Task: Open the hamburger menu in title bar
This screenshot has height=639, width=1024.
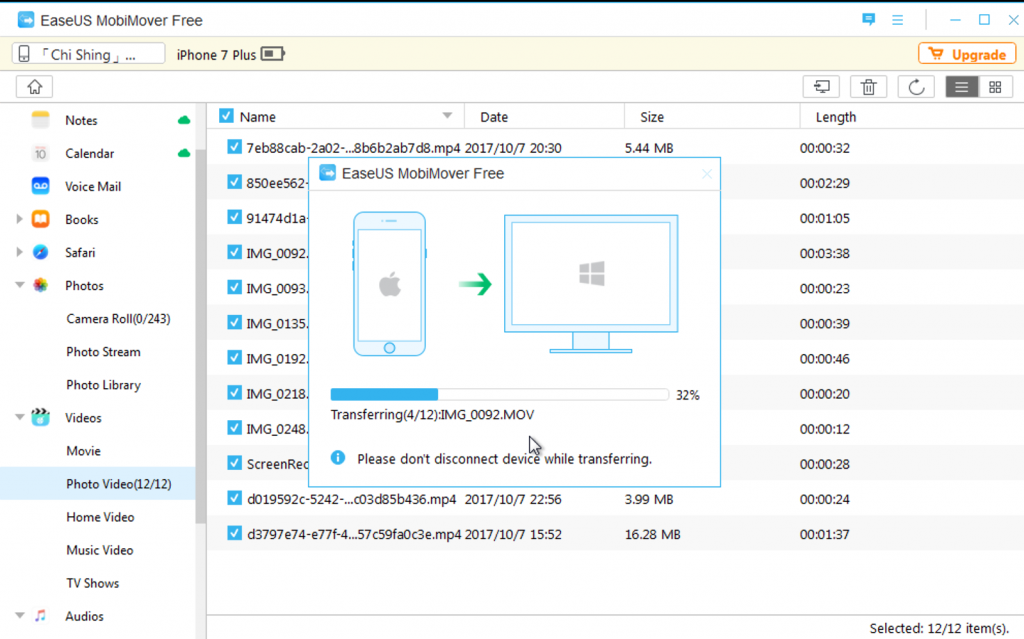Action: (898, 20)
